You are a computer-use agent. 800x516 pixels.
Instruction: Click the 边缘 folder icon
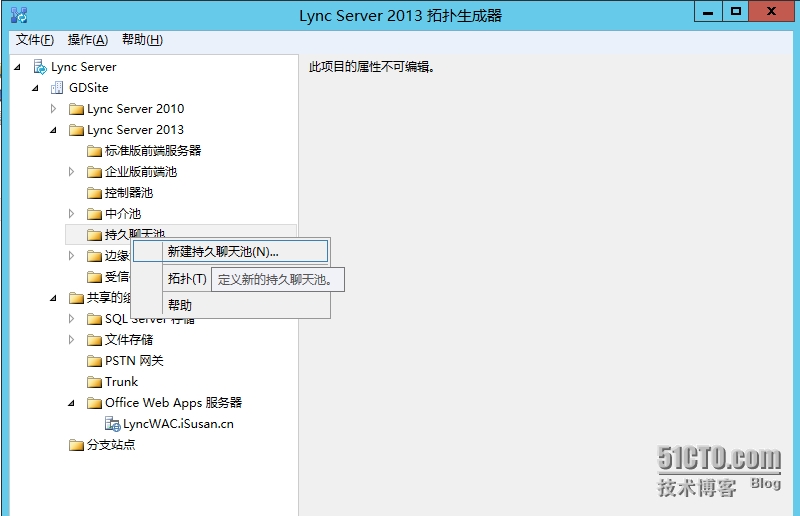(94, 256)
